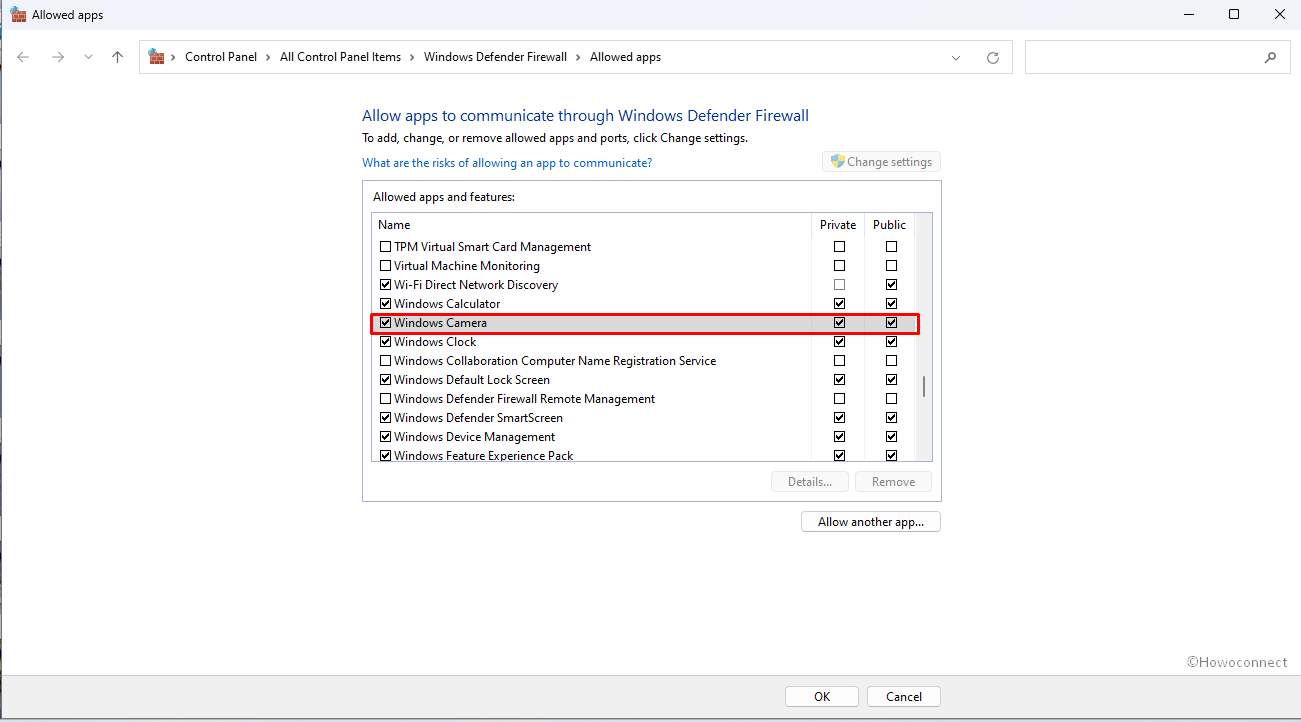Screen dimensions: 1301x722
Task: Expand chevron after All Control Panel Items
Action: click(412, 57)
